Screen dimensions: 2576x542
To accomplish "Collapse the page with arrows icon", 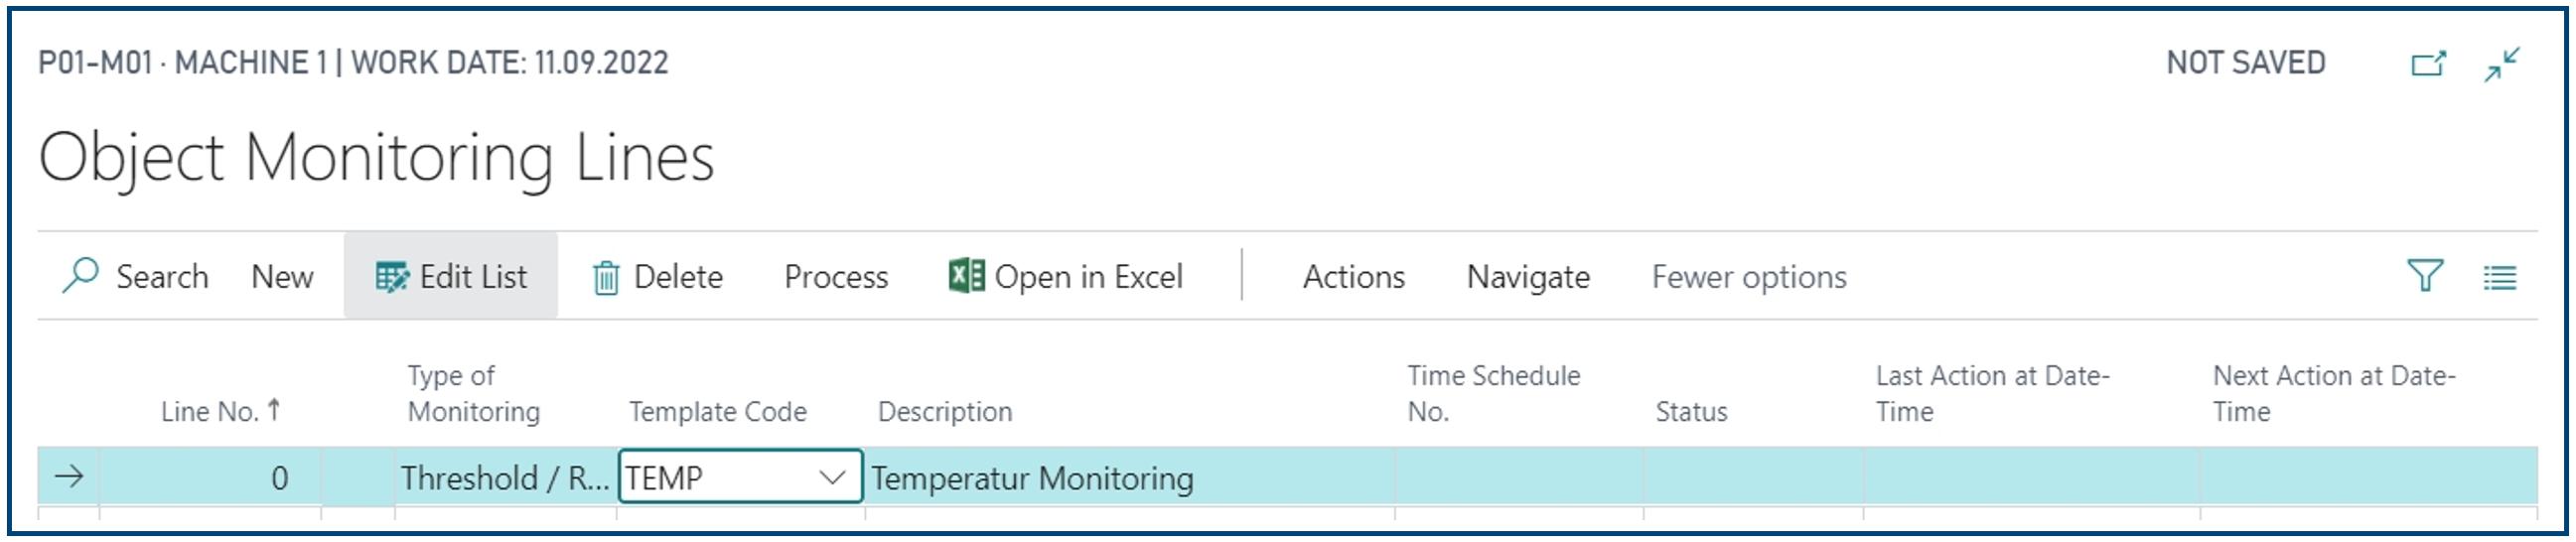I will click(2503, 64).
